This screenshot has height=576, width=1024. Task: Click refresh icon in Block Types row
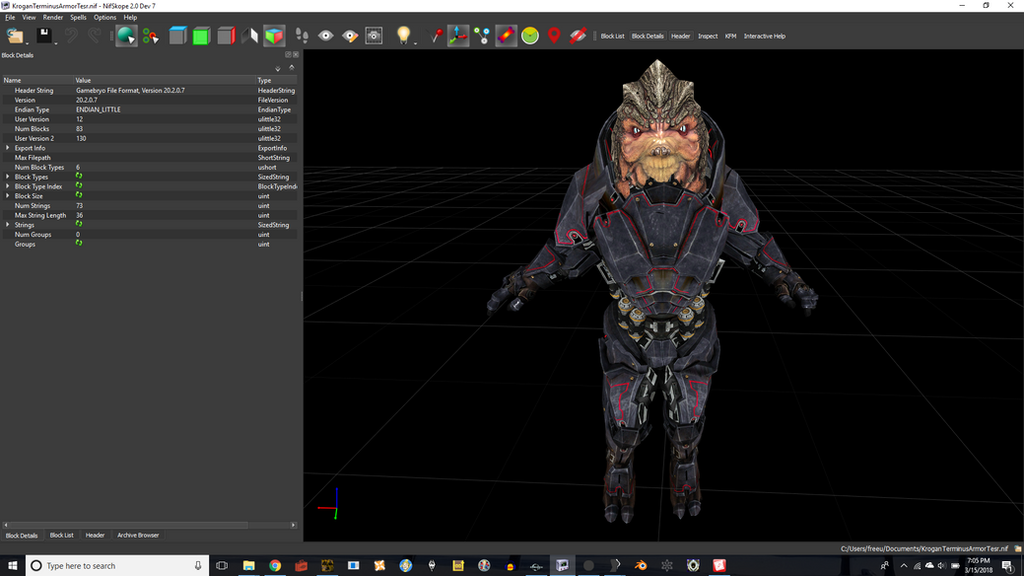coord(78,176)
